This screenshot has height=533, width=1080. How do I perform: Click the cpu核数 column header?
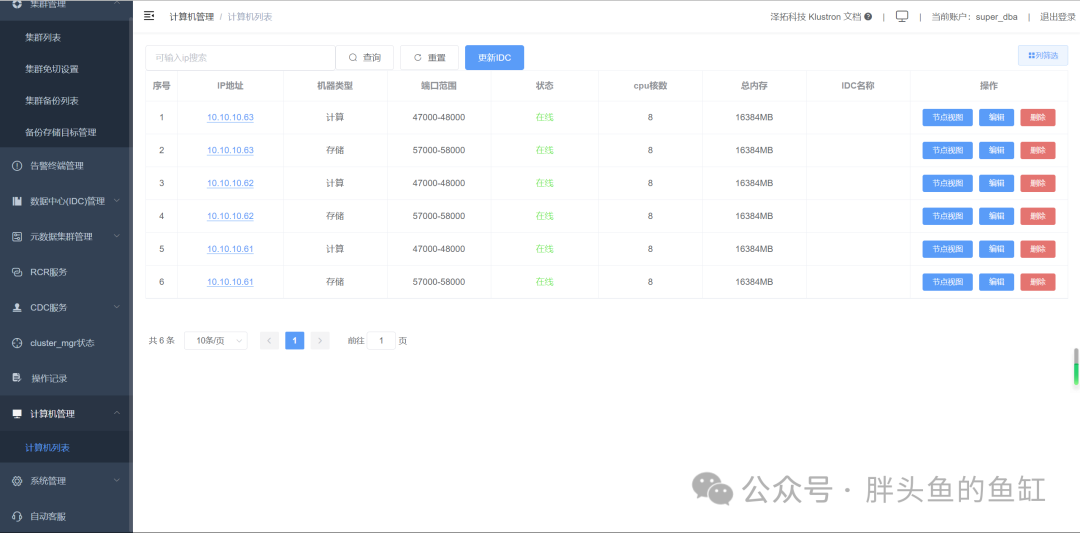point(650,86)
